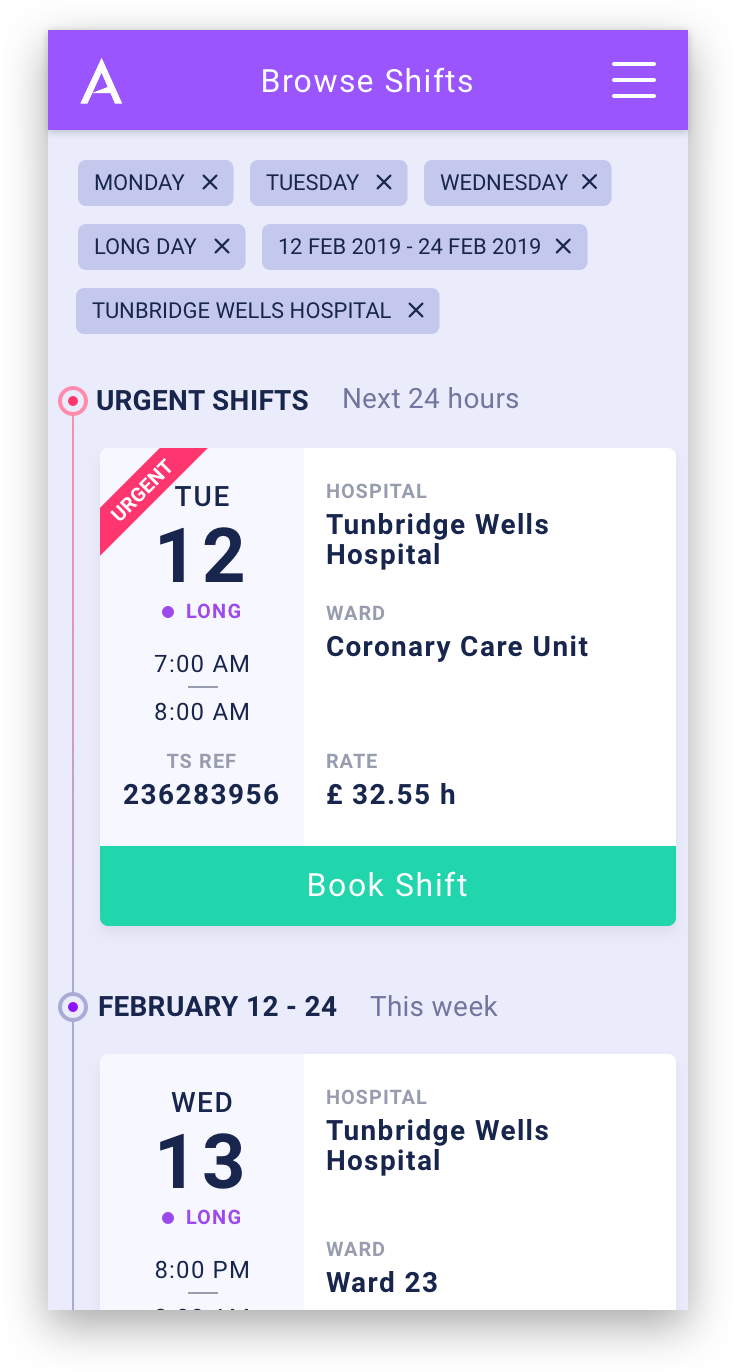Remove the LONG DAY filter
Viewport: 736px width, 1372px height.
222,246
